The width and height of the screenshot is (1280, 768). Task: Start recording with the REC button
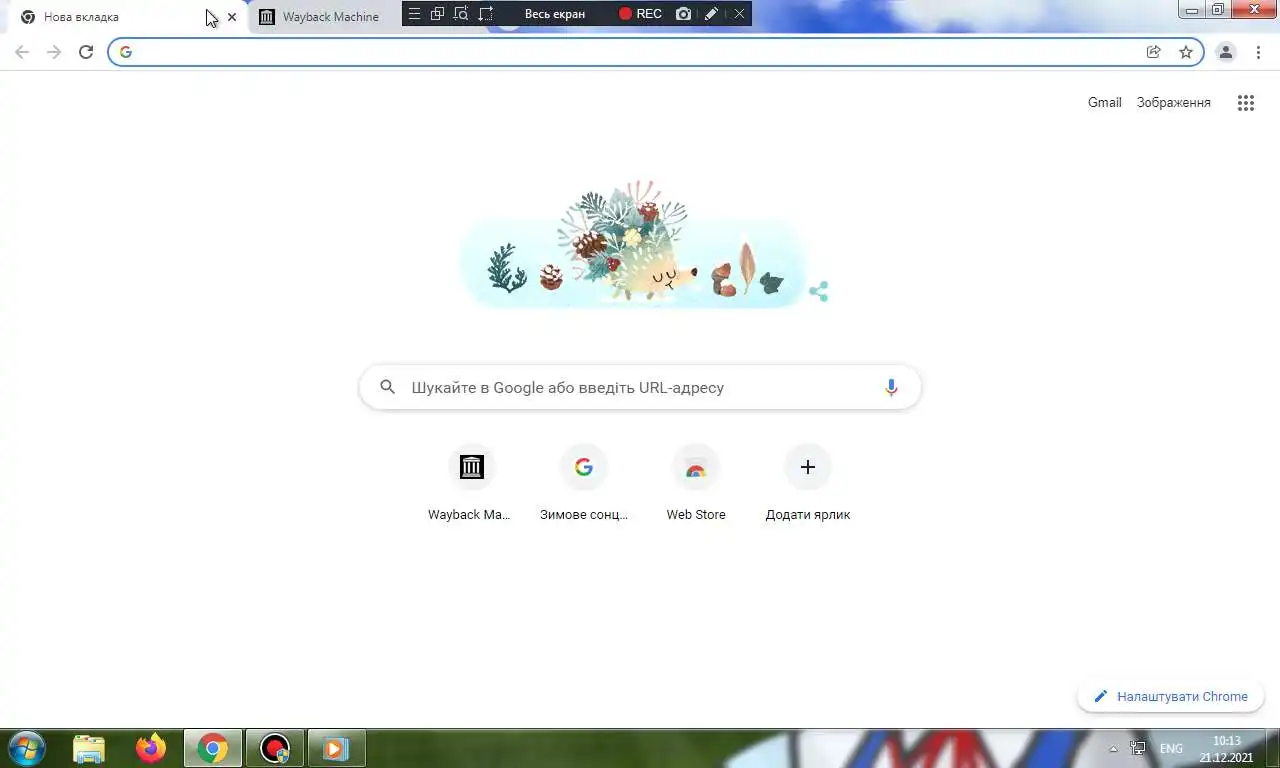[640, 14]
